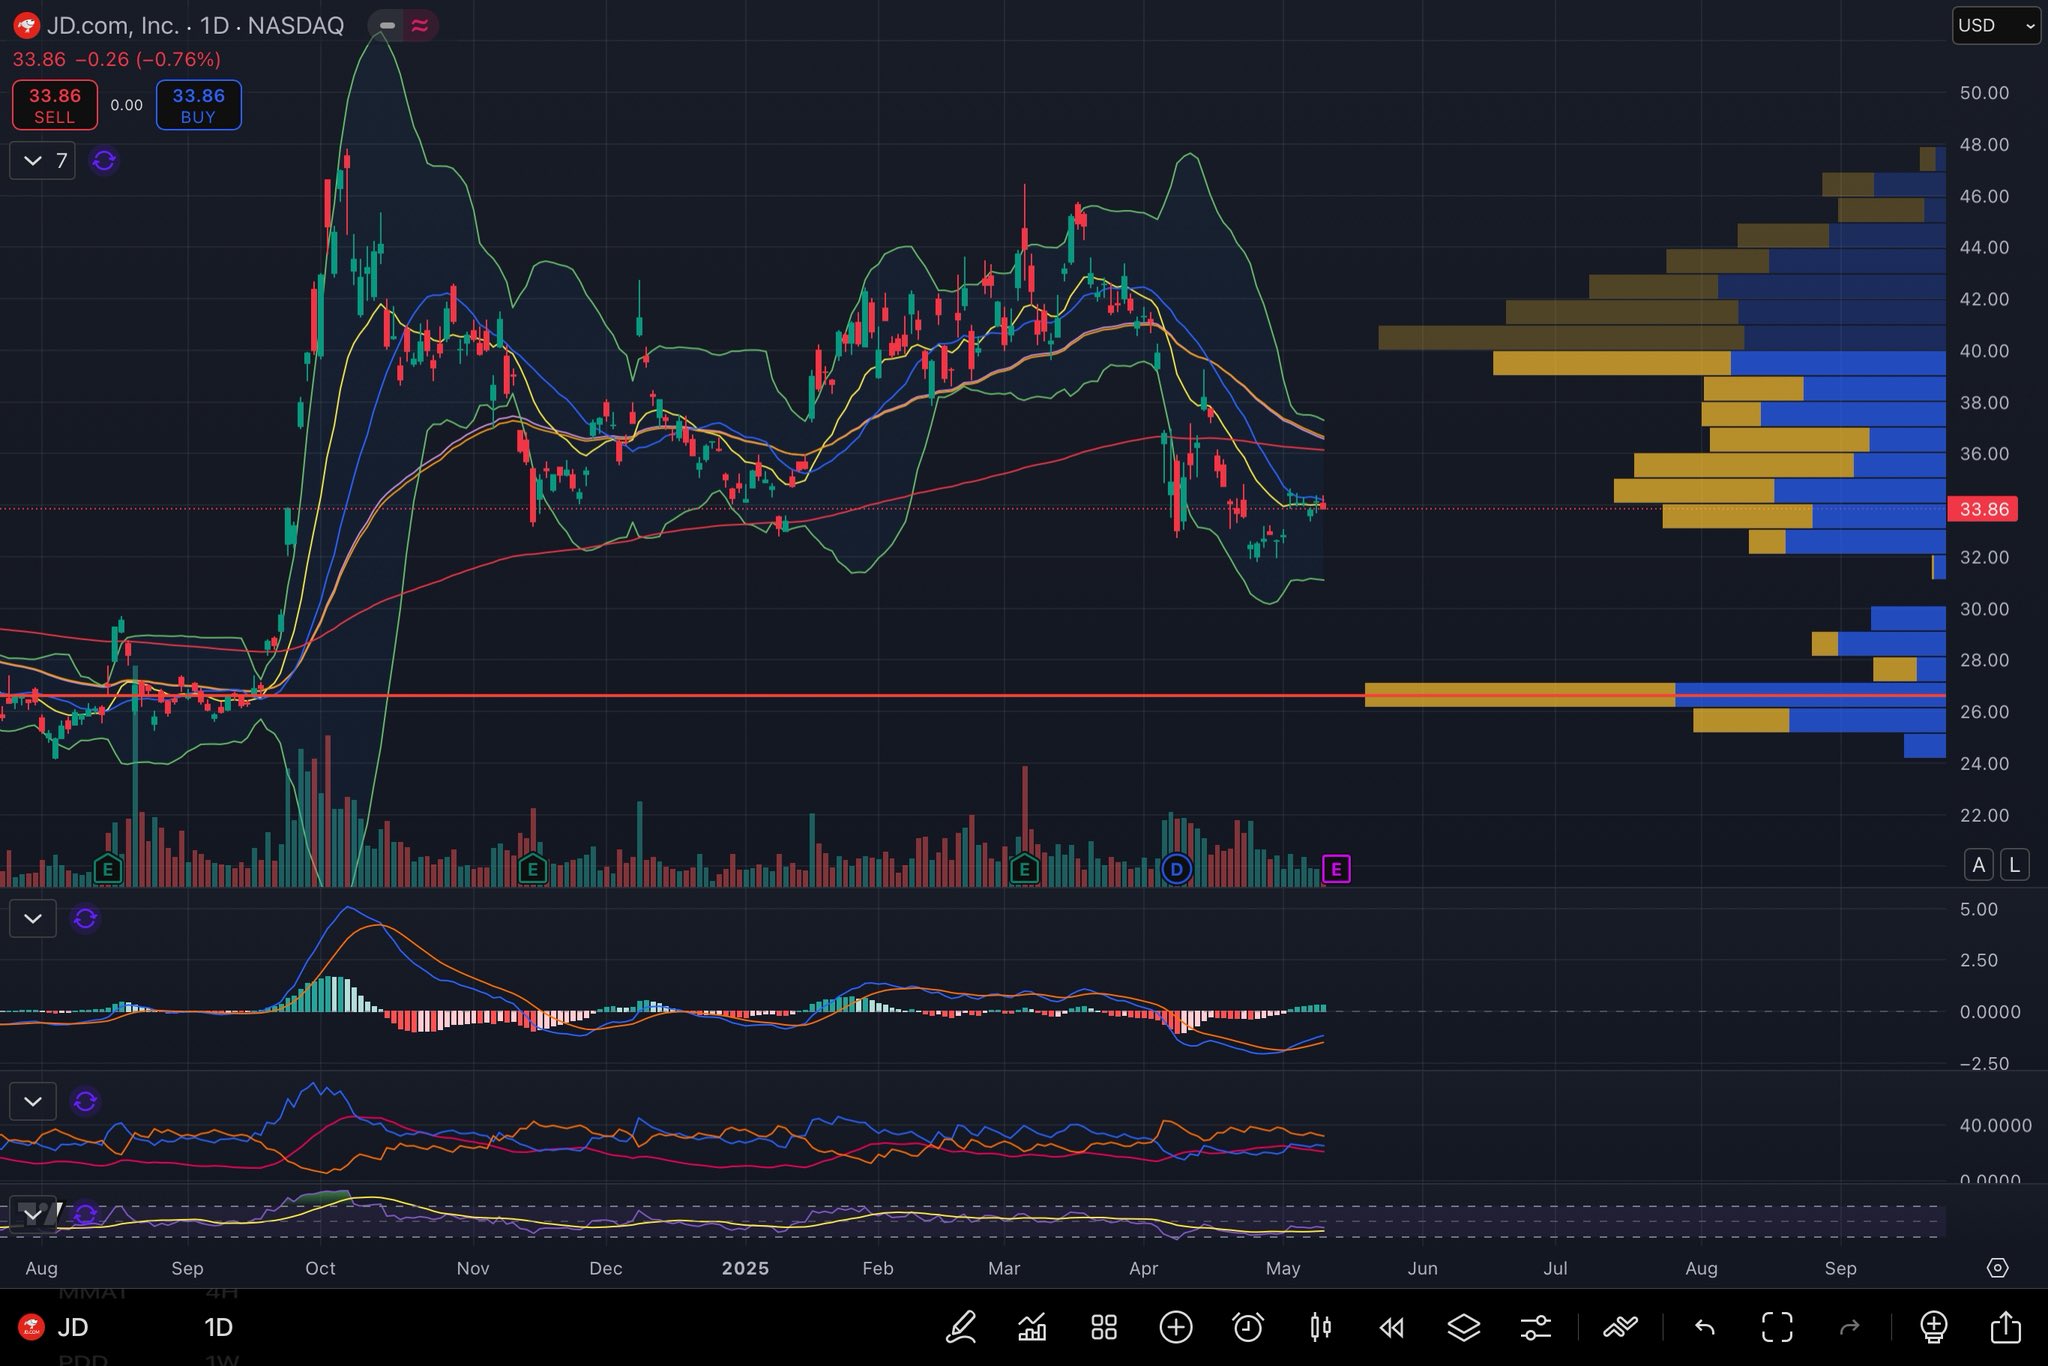
Task: Toggle fullscreen mode icon
Action: tap(1777, 1327)
